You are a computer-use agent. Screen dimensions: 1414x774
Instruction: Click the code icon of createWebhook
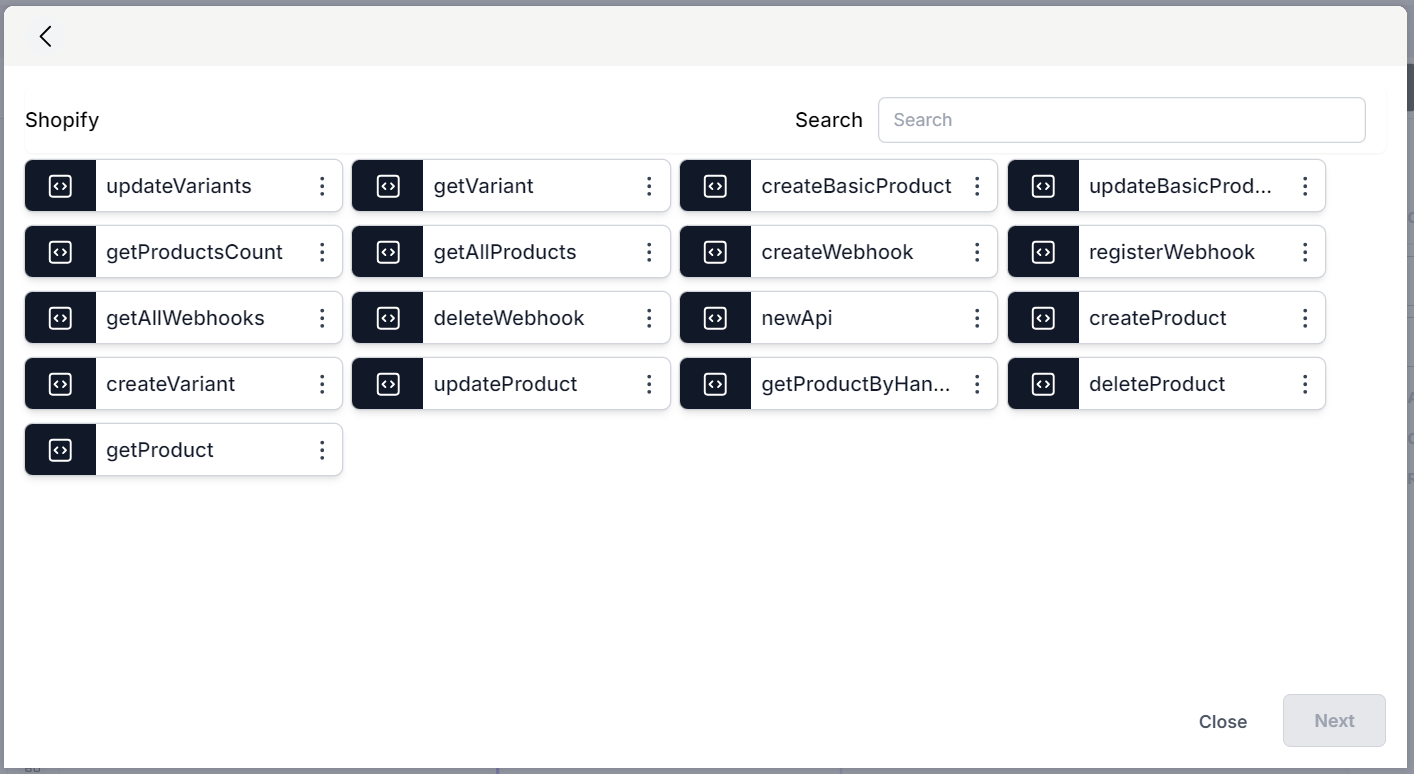pos(715,252)
